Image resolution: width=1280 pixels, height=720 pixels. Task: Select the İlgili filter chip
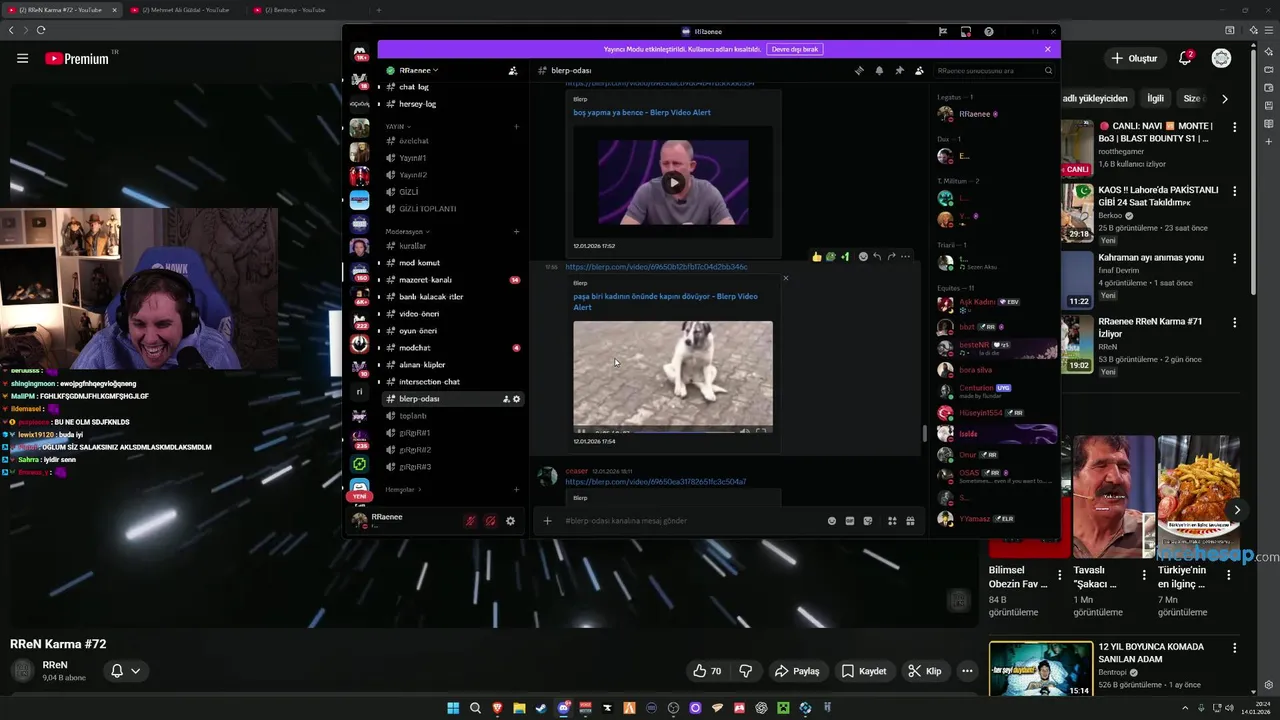click(x=1155, y=98)
